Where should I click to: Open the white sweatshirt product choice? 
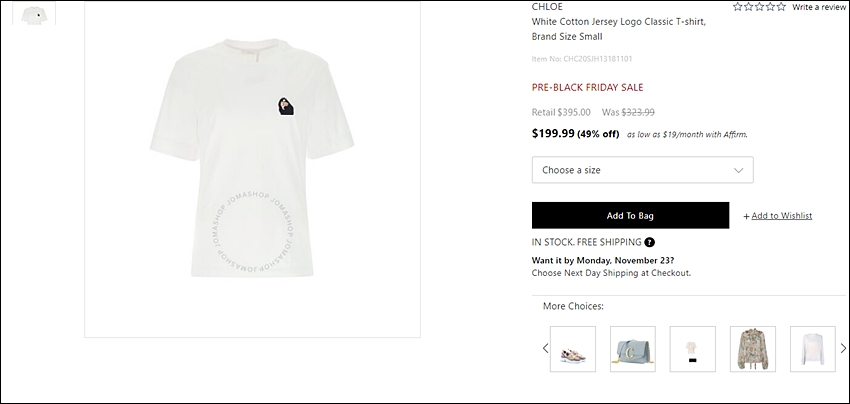pos(813,349)
